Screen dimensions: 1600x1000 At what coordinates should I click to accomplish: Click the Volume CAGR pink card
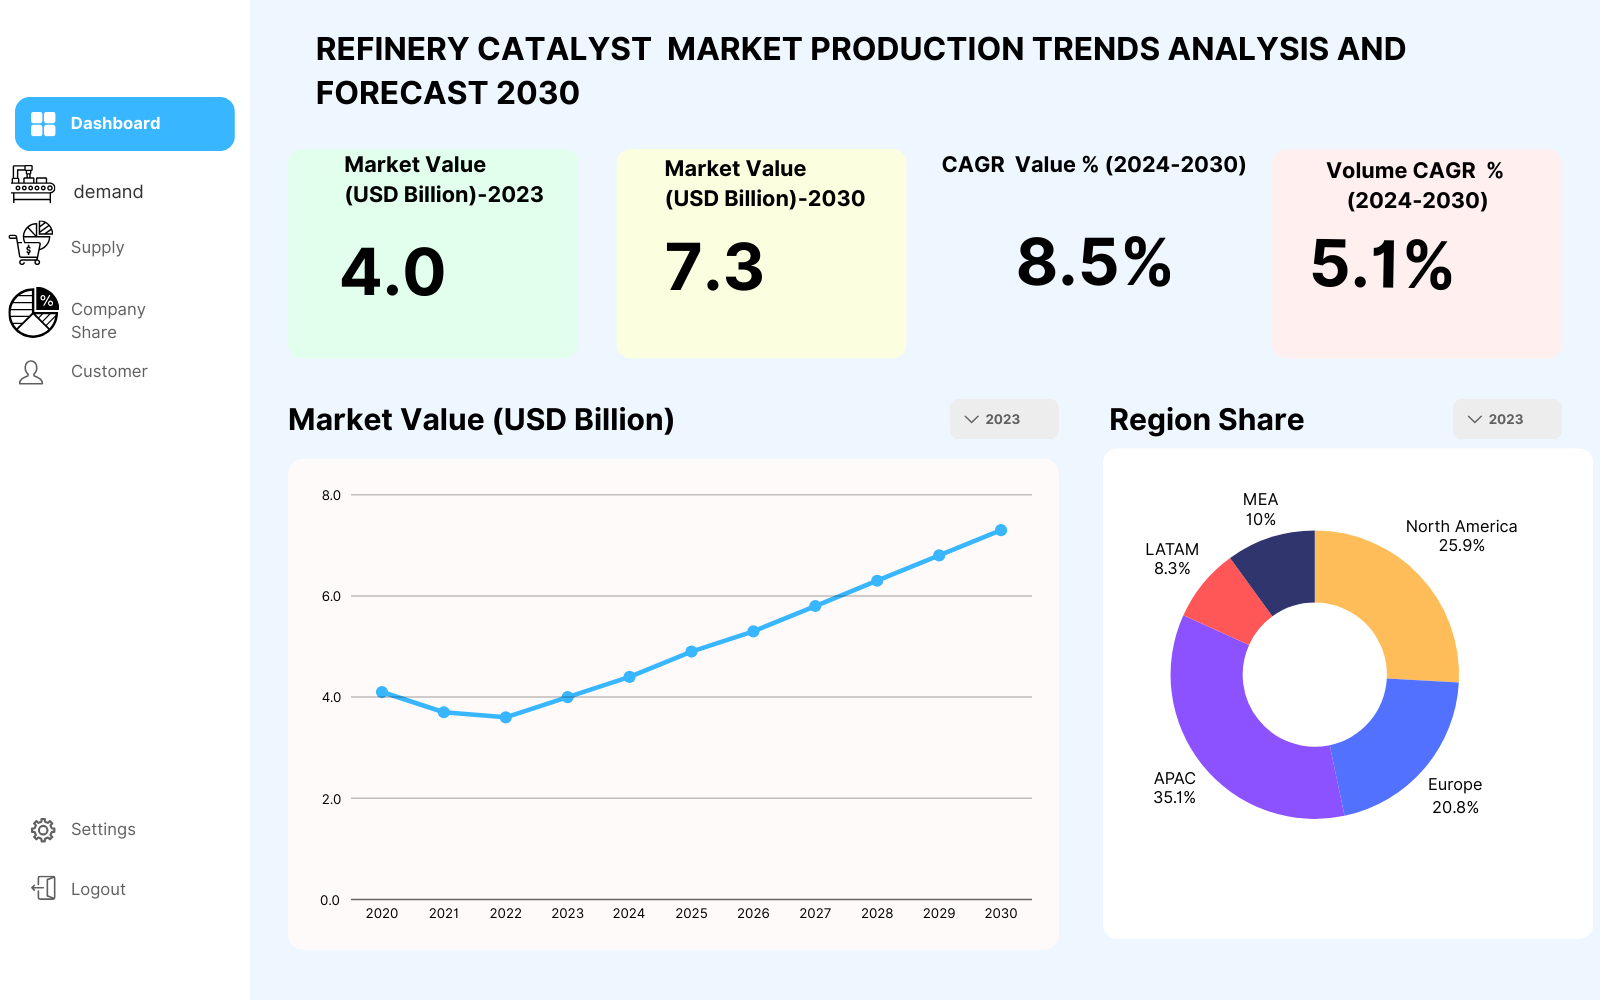pyautogui.click(x=1416, y=253)
